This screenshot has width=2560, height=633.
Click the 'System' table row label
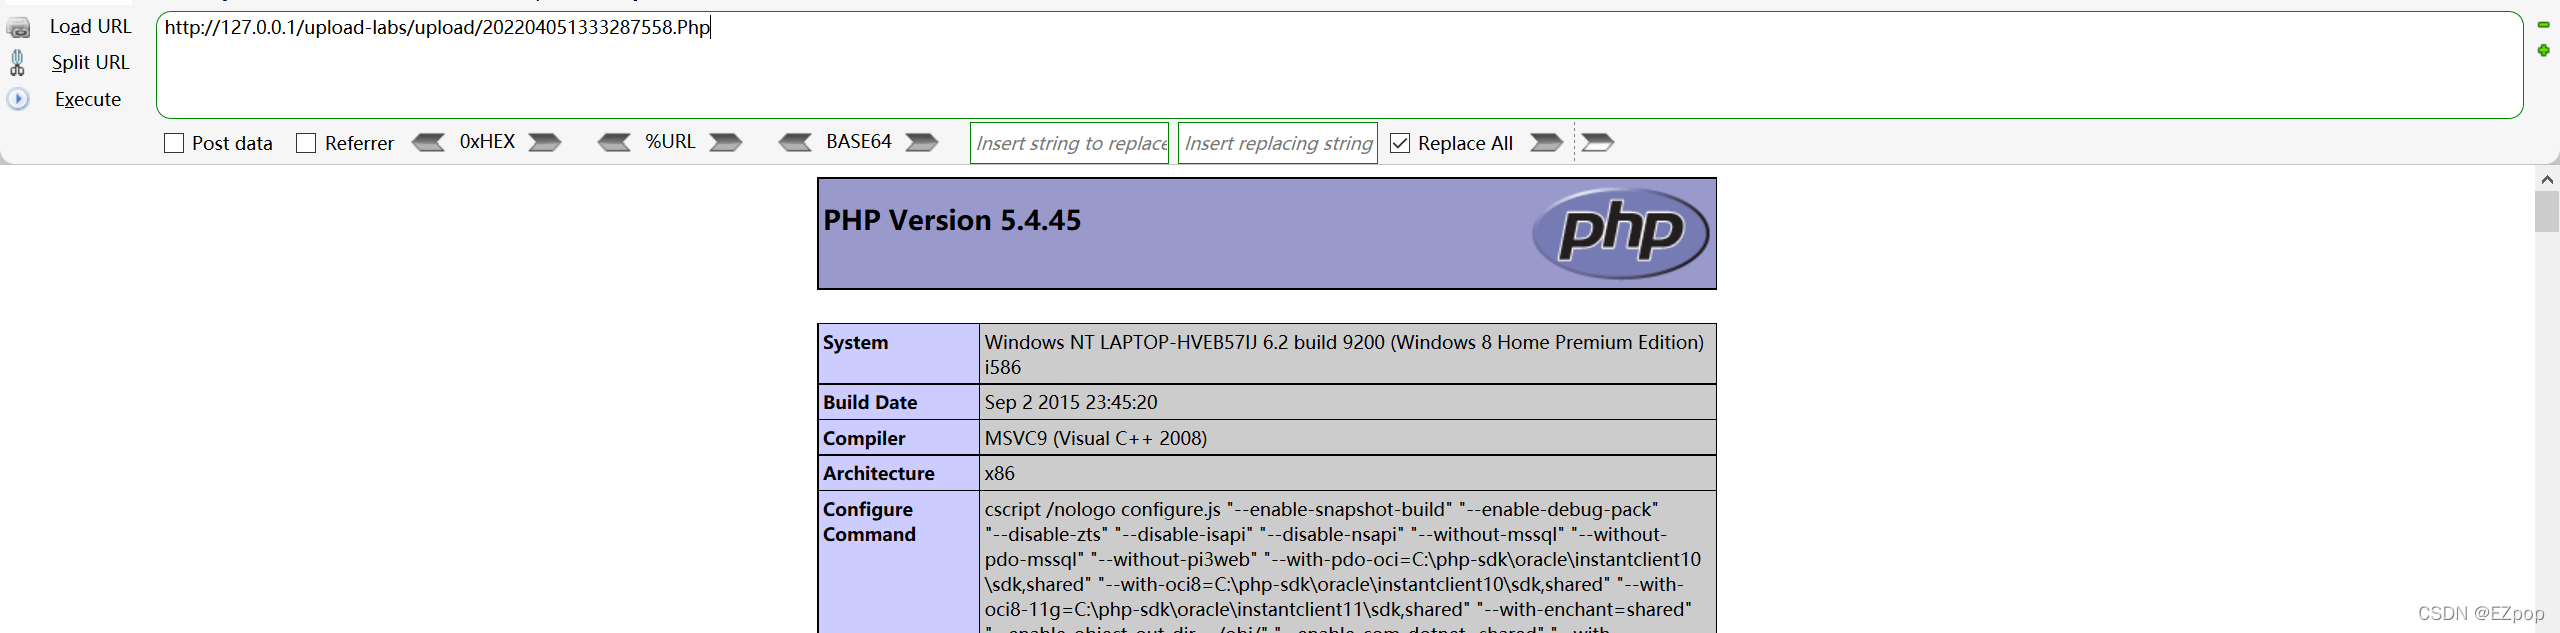(855, 342)
